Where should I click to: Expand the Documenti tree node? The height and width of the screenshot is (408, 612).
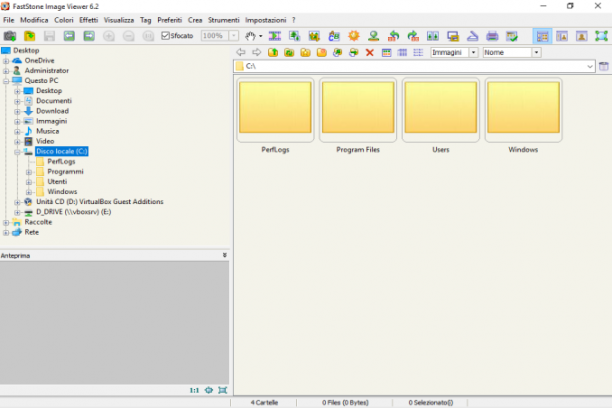[x=17, y=101]
